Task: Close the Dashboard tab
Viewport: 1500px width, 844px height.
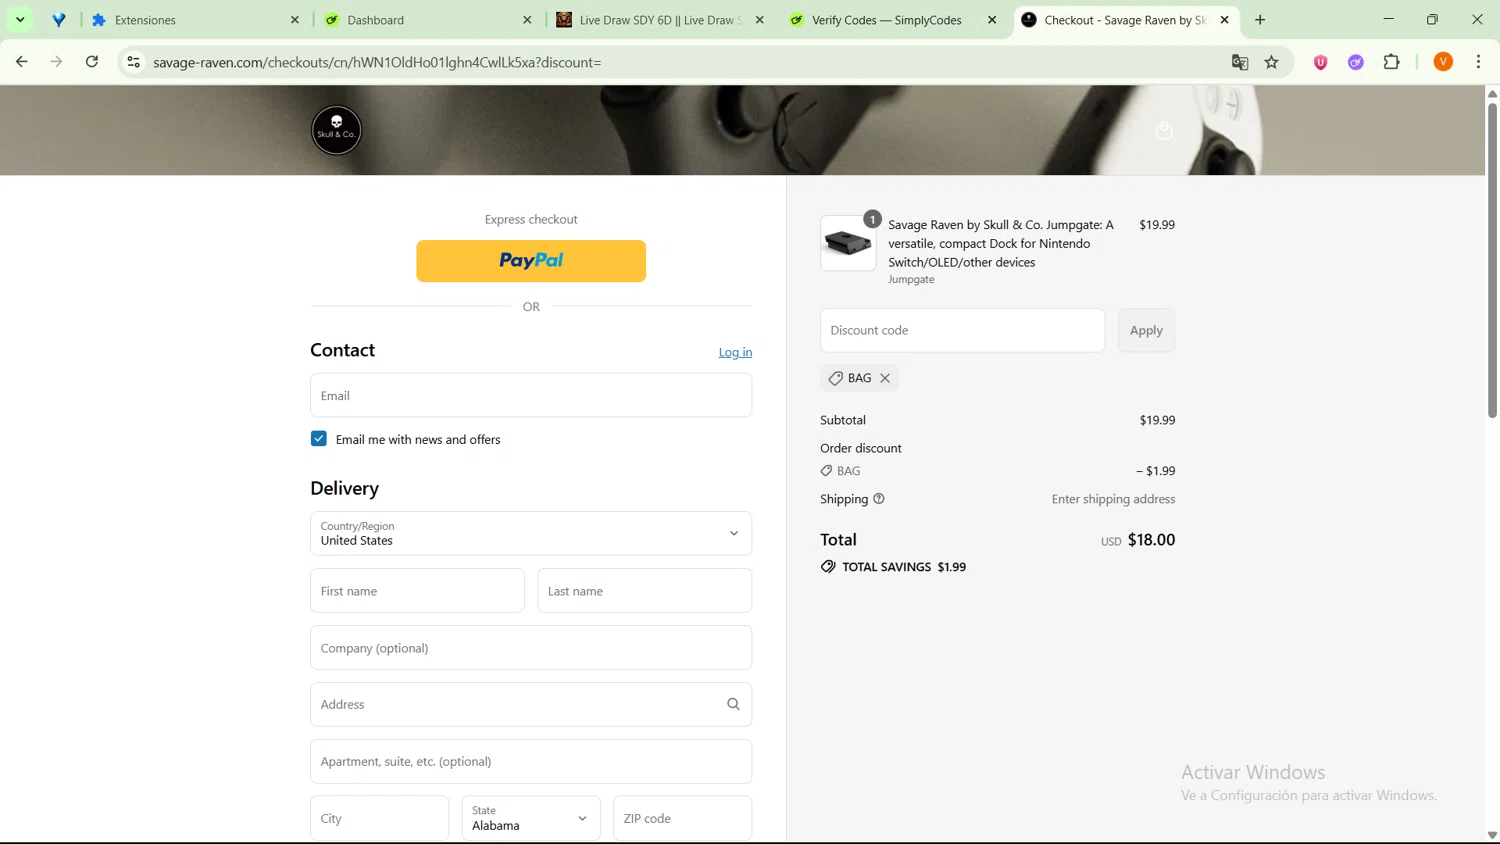Action: tap(528, 20)
